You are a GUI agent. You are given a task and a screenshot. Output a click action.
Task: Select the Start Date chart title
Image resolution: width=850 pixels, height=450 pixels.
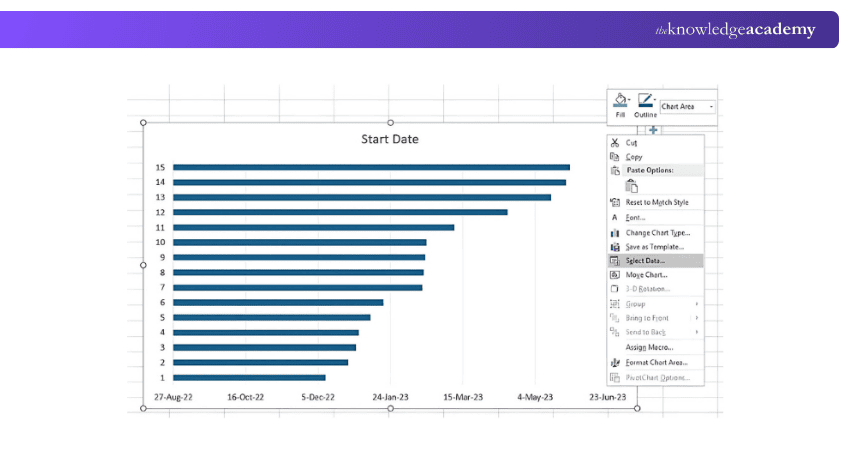click(x=390, y=139)
